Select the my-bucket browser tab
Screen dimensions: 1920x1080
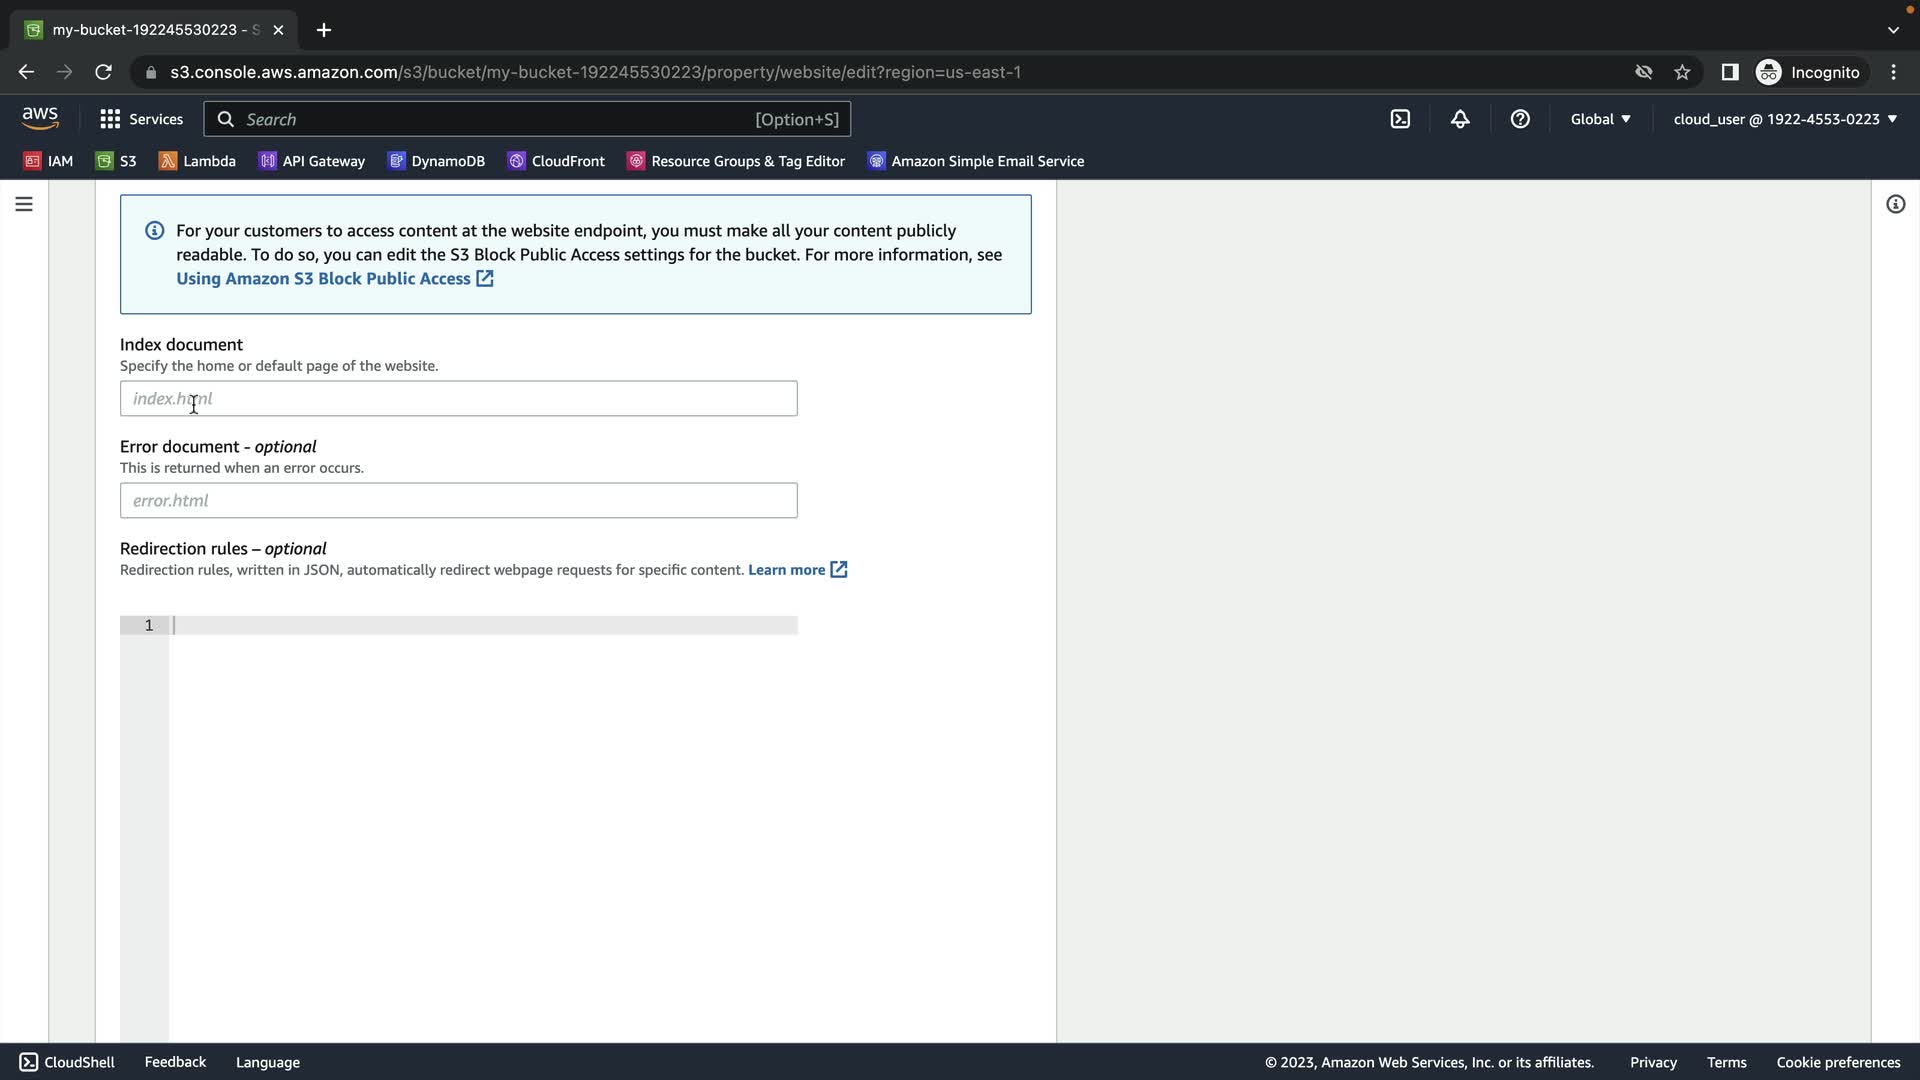tap(150, 30)
